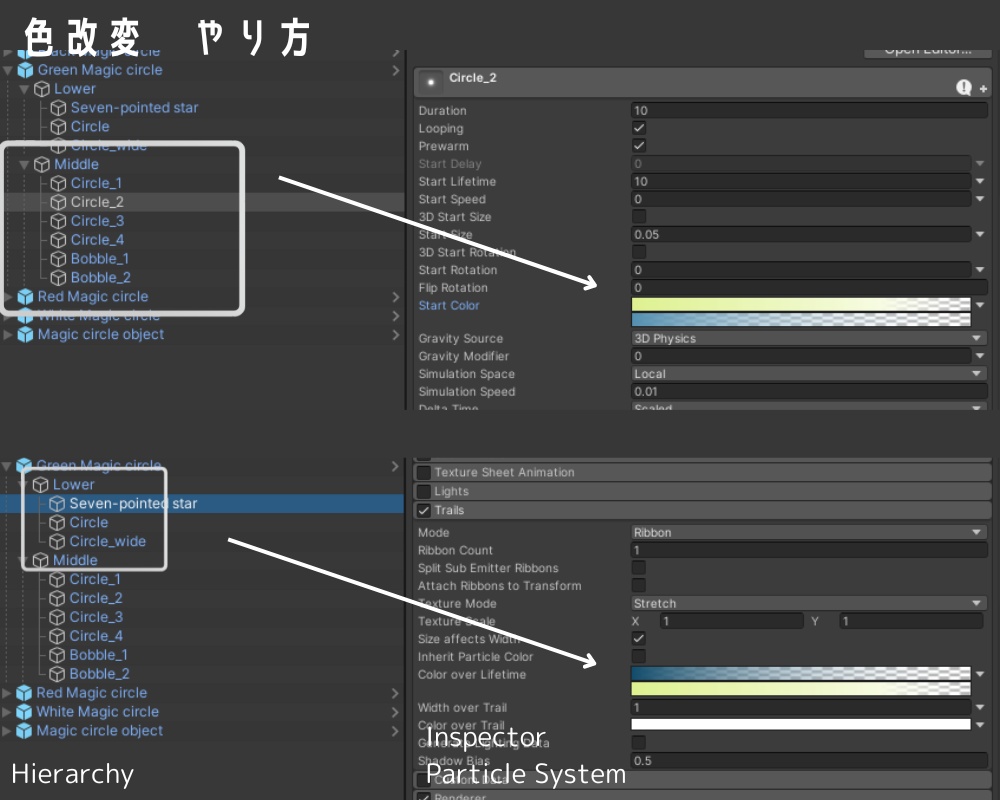Open the Green Magic circle prefab chevron in top hierarchy
The image size is (1000, 800).
(x=395, y=70)
